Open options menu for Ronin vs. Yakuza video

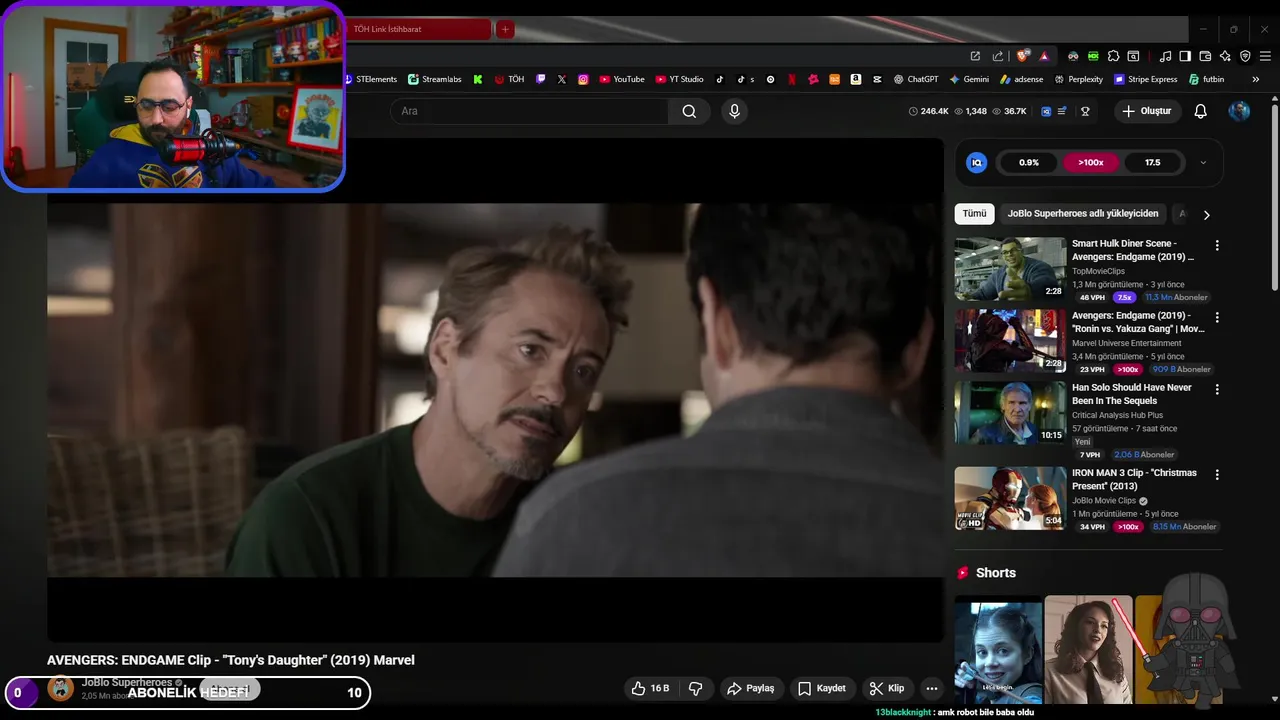point(1217,317)
